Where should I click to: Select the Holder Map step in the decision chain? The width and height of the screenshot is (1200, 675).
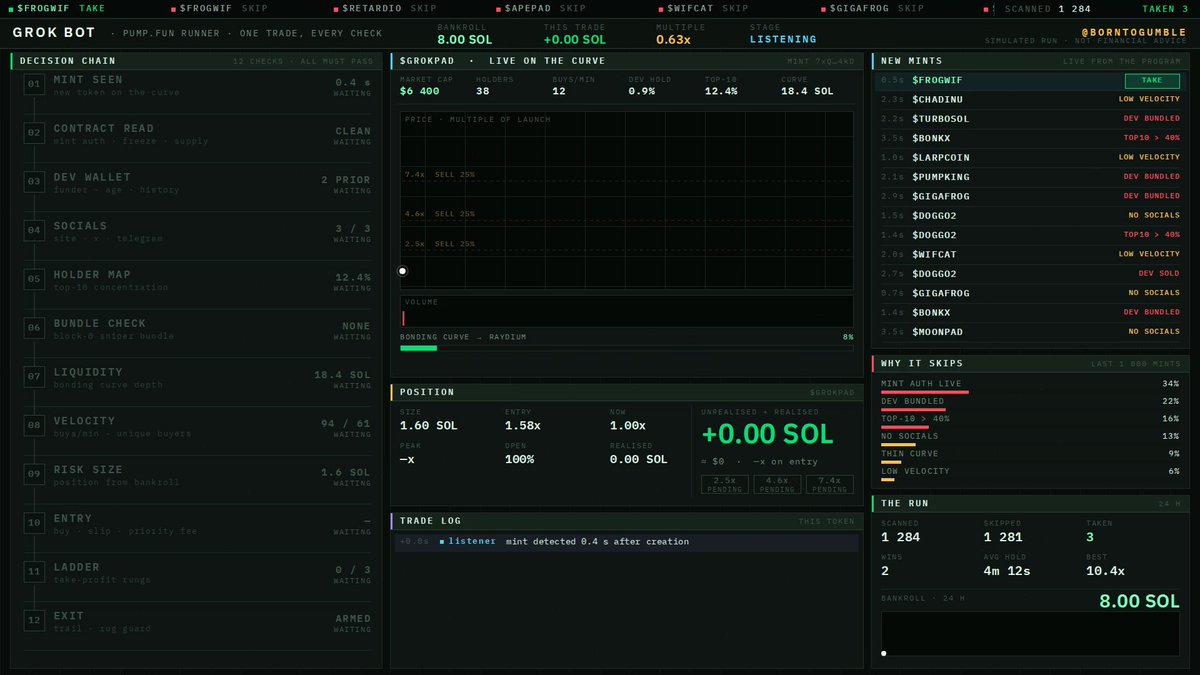198,280
